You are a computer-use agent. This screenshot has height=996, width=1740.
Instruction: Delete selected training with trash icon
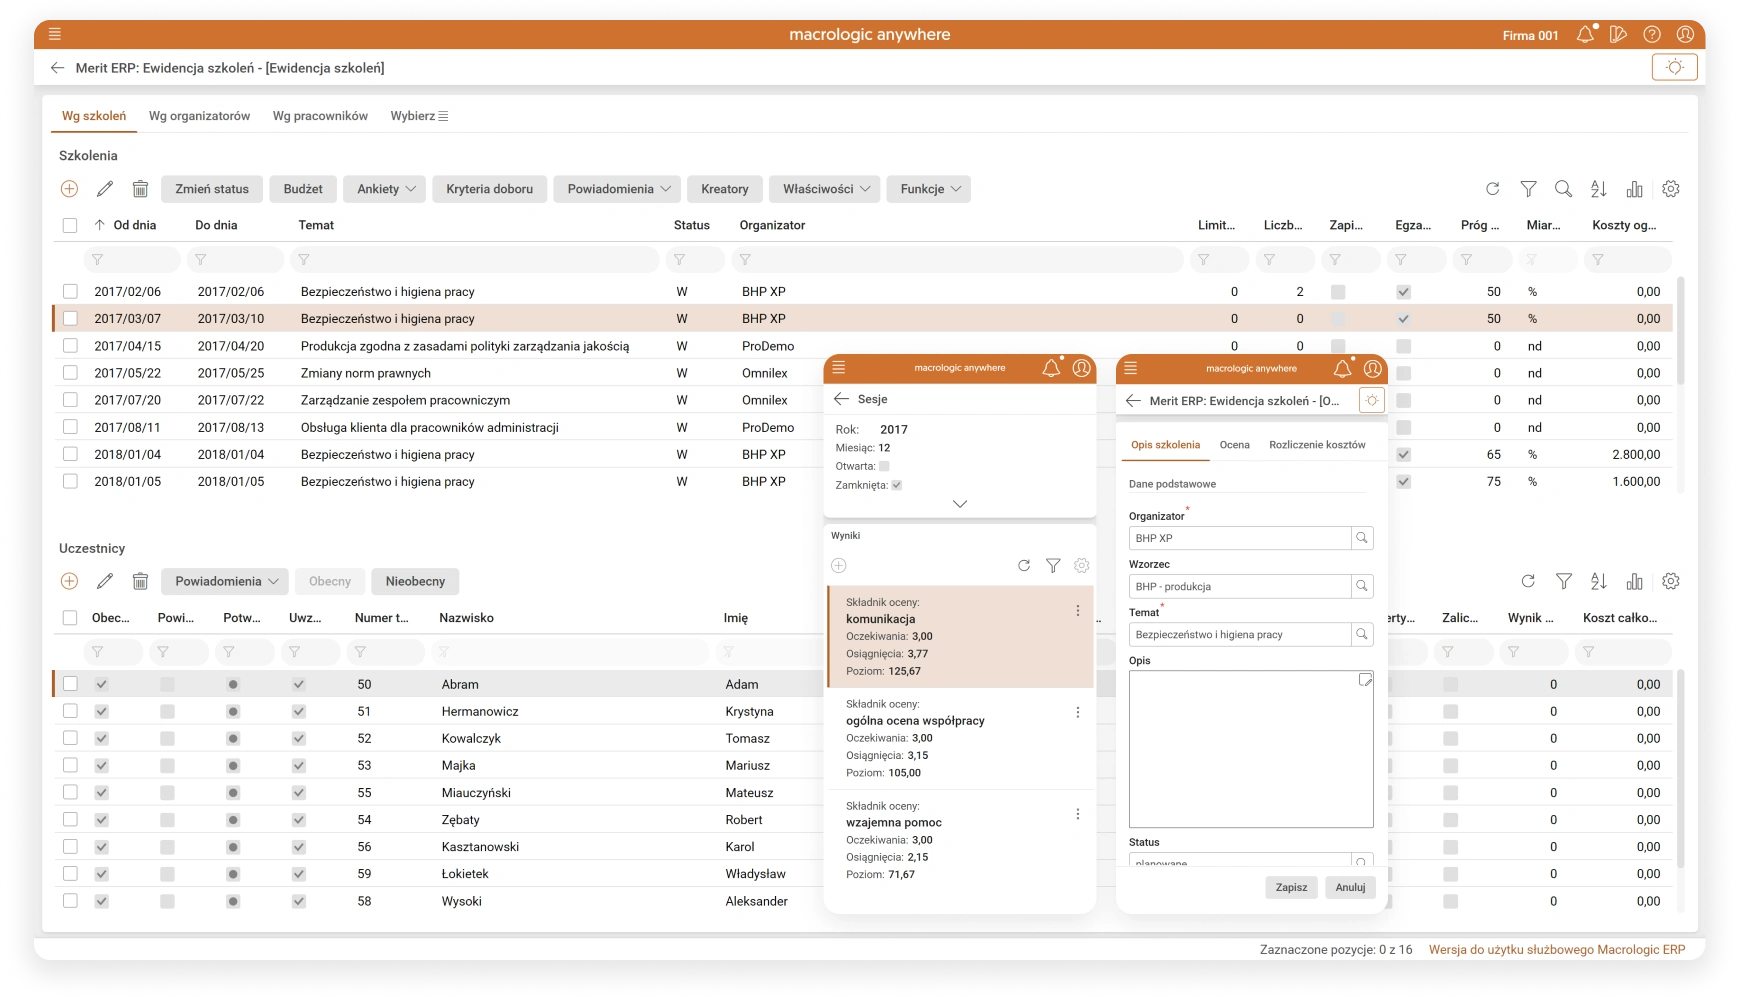(140, 189)
